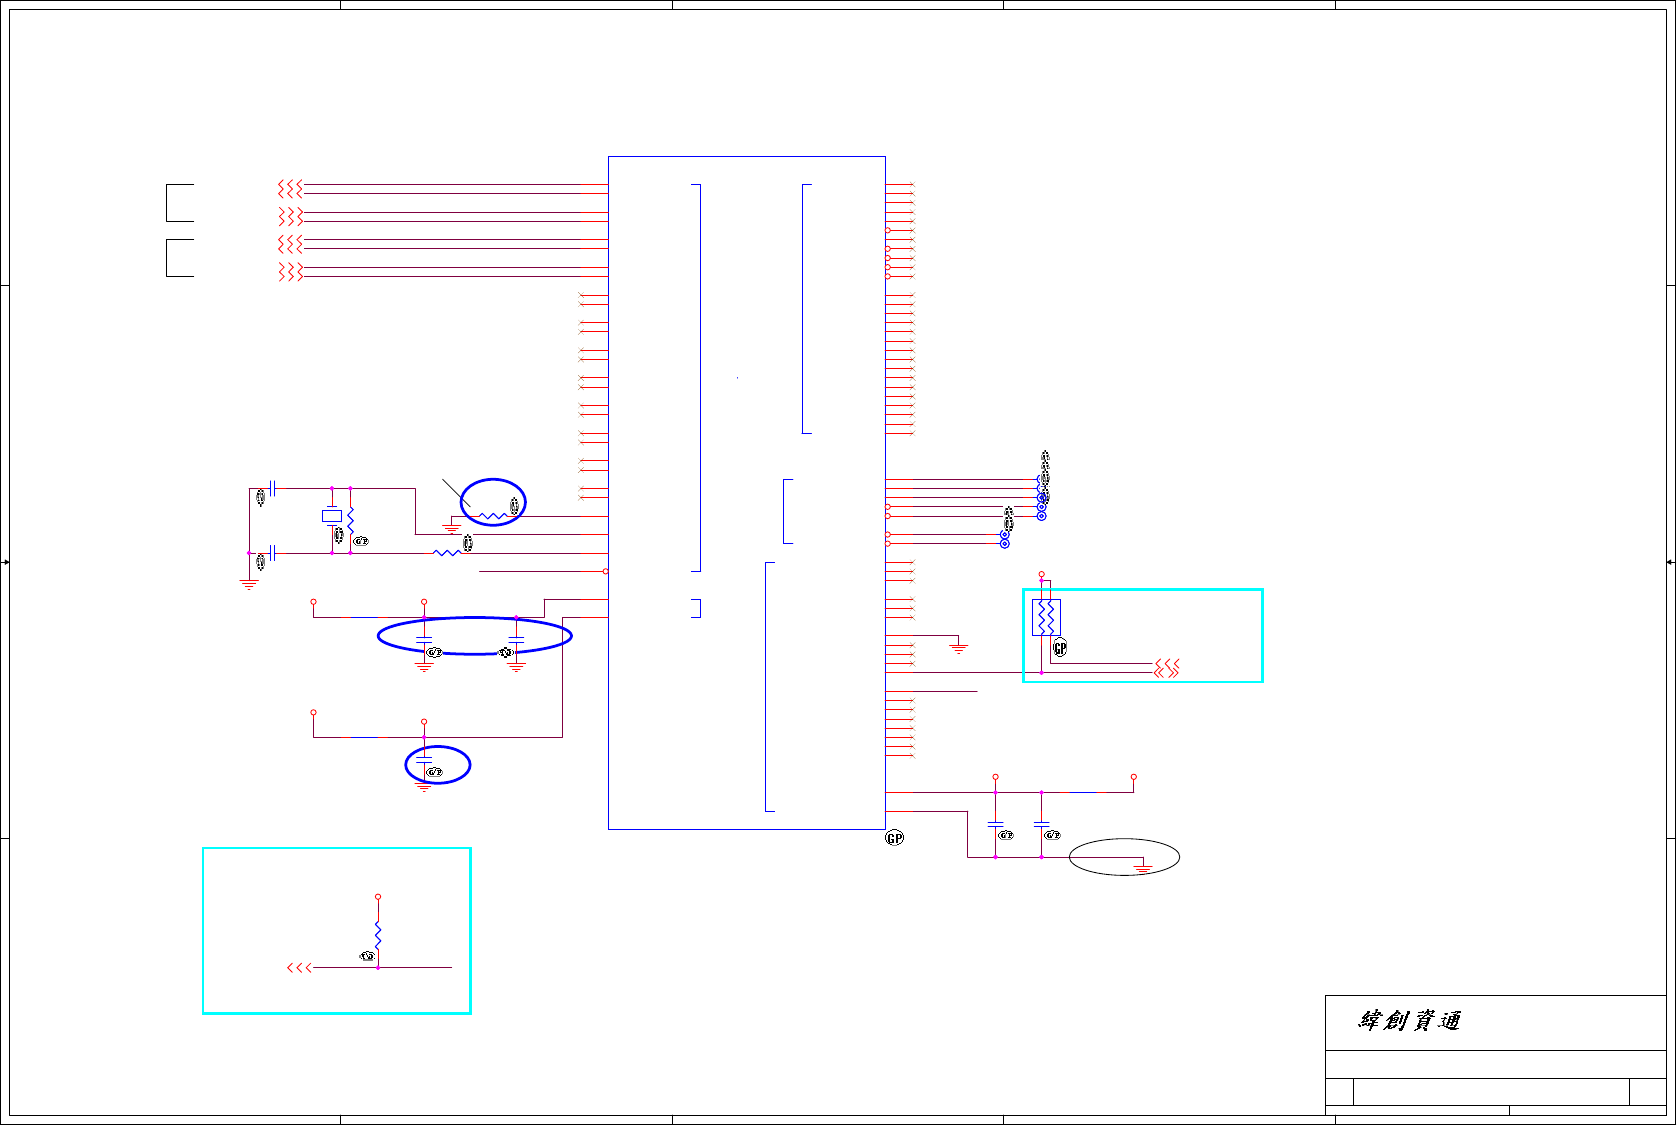Select the lower crystal load capacitor
The height and width of the screenshot is (1125, 1677).
[x=272, y=553]
